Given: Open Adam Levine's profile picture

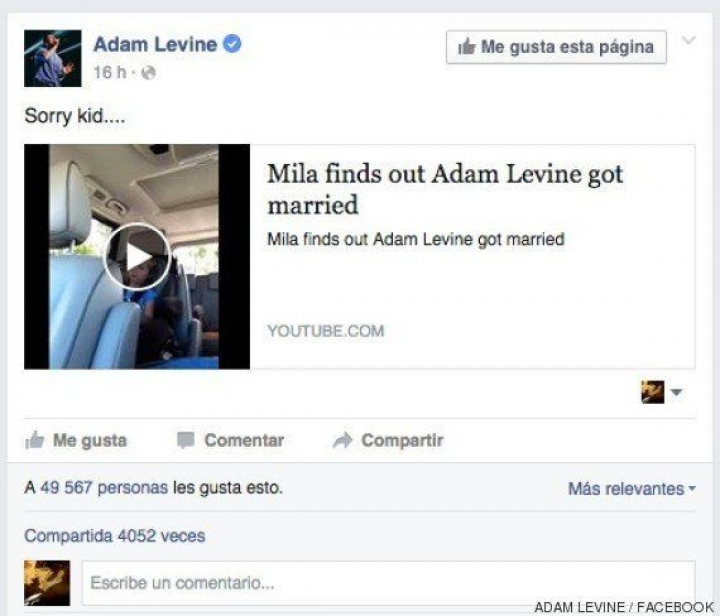Looking at the screenshot, I should click(x=53, y=58).
